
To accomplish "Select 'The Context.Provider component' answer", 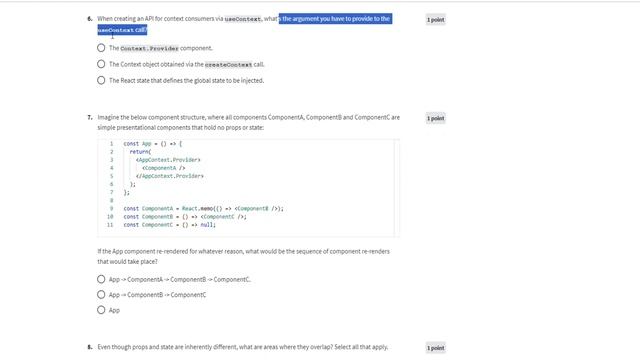I will click(x=101, y=48).
